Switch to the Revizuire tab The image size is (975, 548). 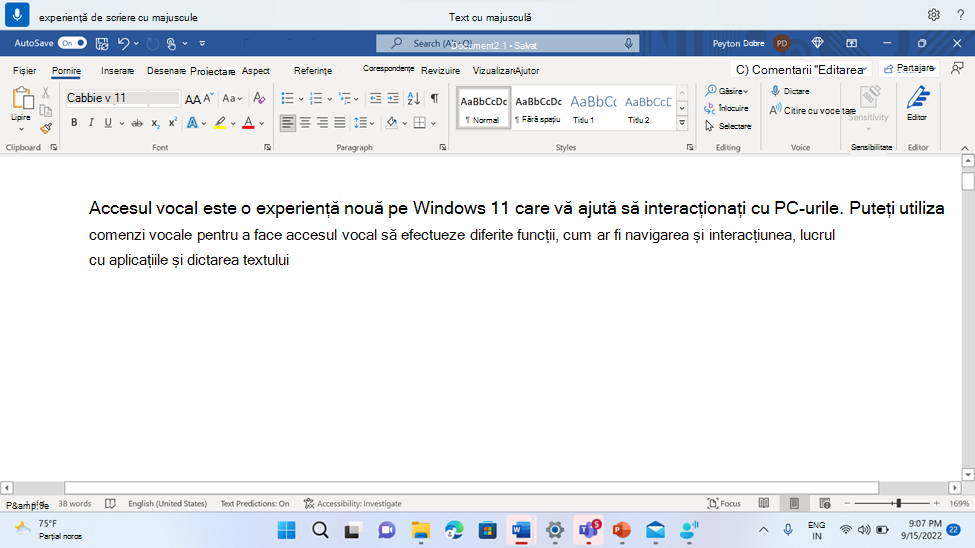pos(440,70)
